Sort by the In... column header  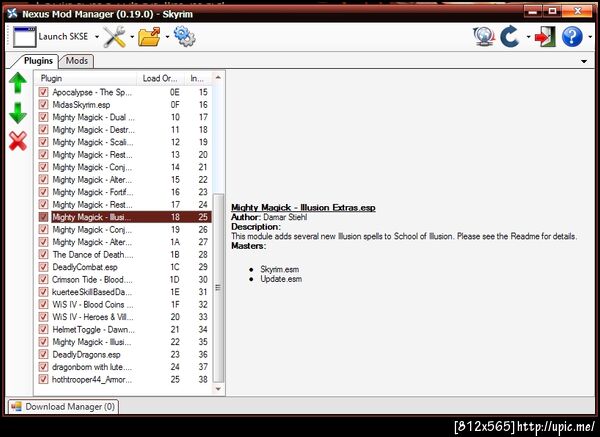(198, 78)
